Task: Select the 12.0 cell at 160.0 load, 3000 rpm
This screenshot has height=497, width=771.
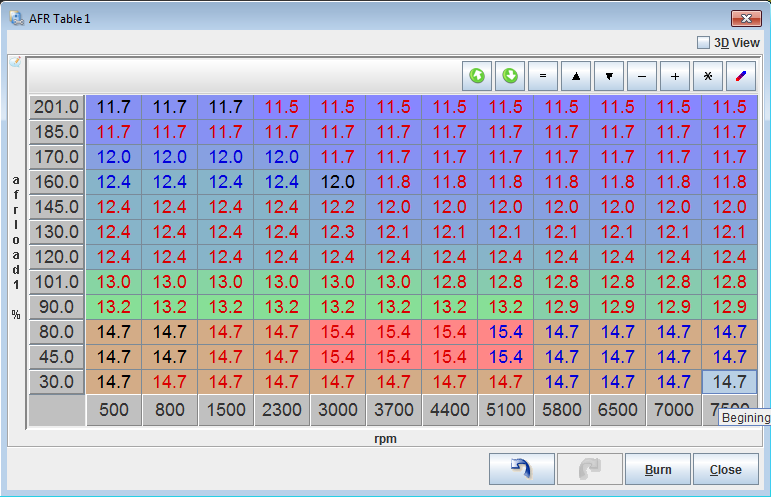Action: pyautogui.click(x=337, y=182)
